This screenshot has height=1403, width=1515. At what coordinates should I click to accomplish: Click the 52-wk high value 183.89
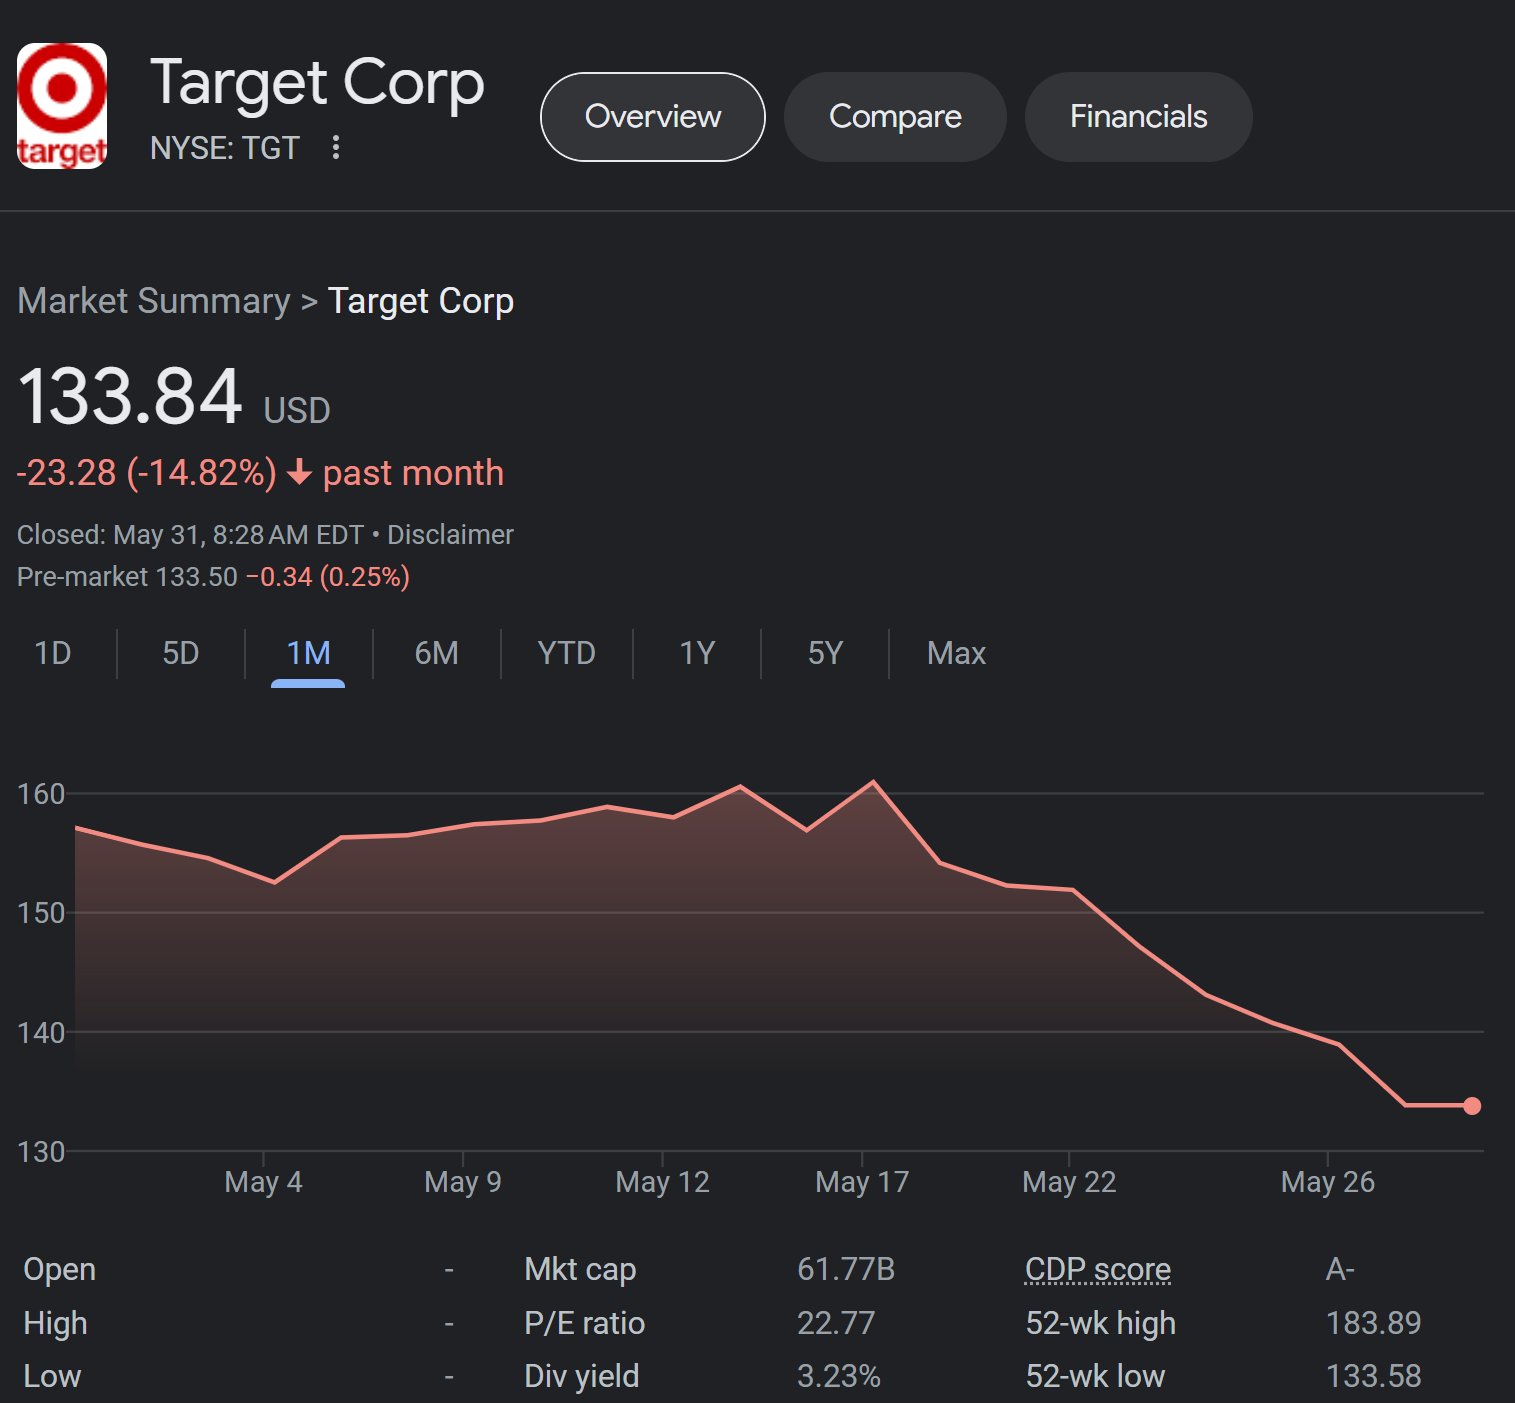tap(1373, 1323)
